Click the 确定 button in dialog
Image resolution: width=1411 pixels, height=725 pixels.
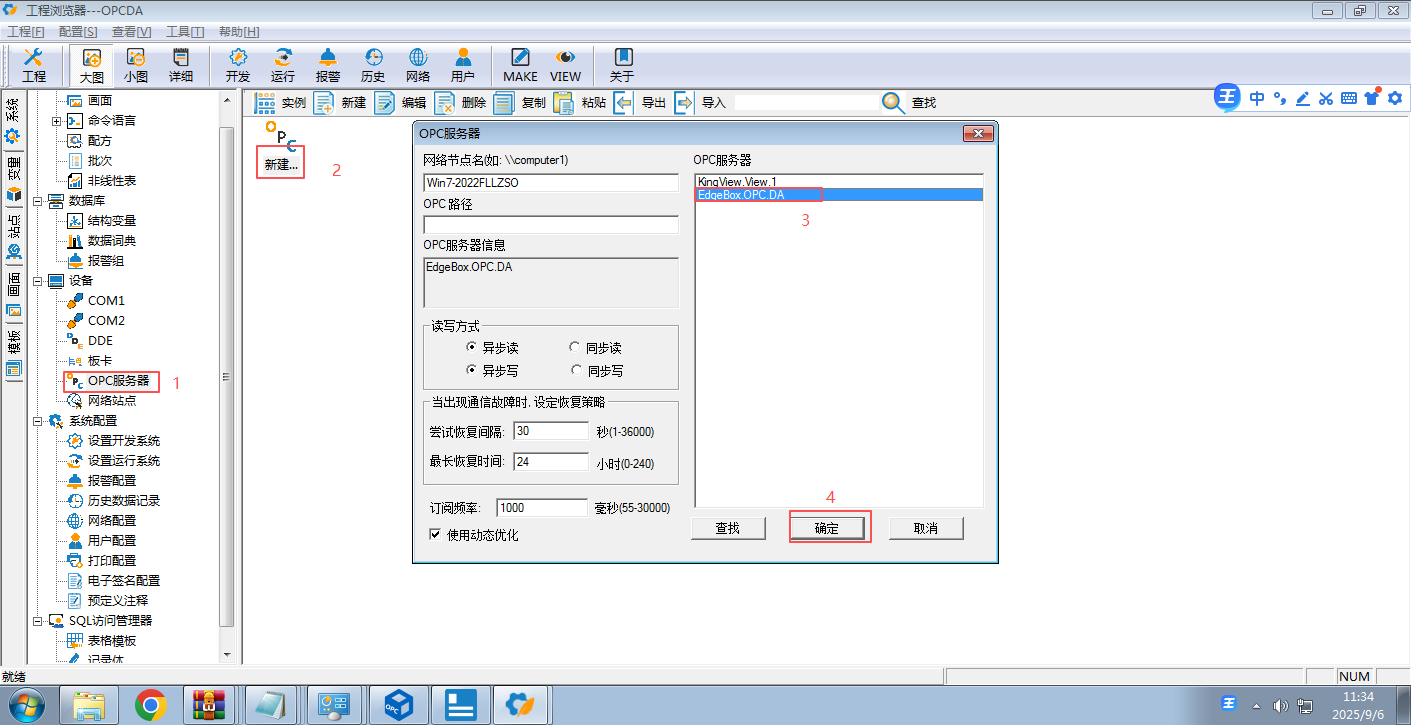click(827, 528)
